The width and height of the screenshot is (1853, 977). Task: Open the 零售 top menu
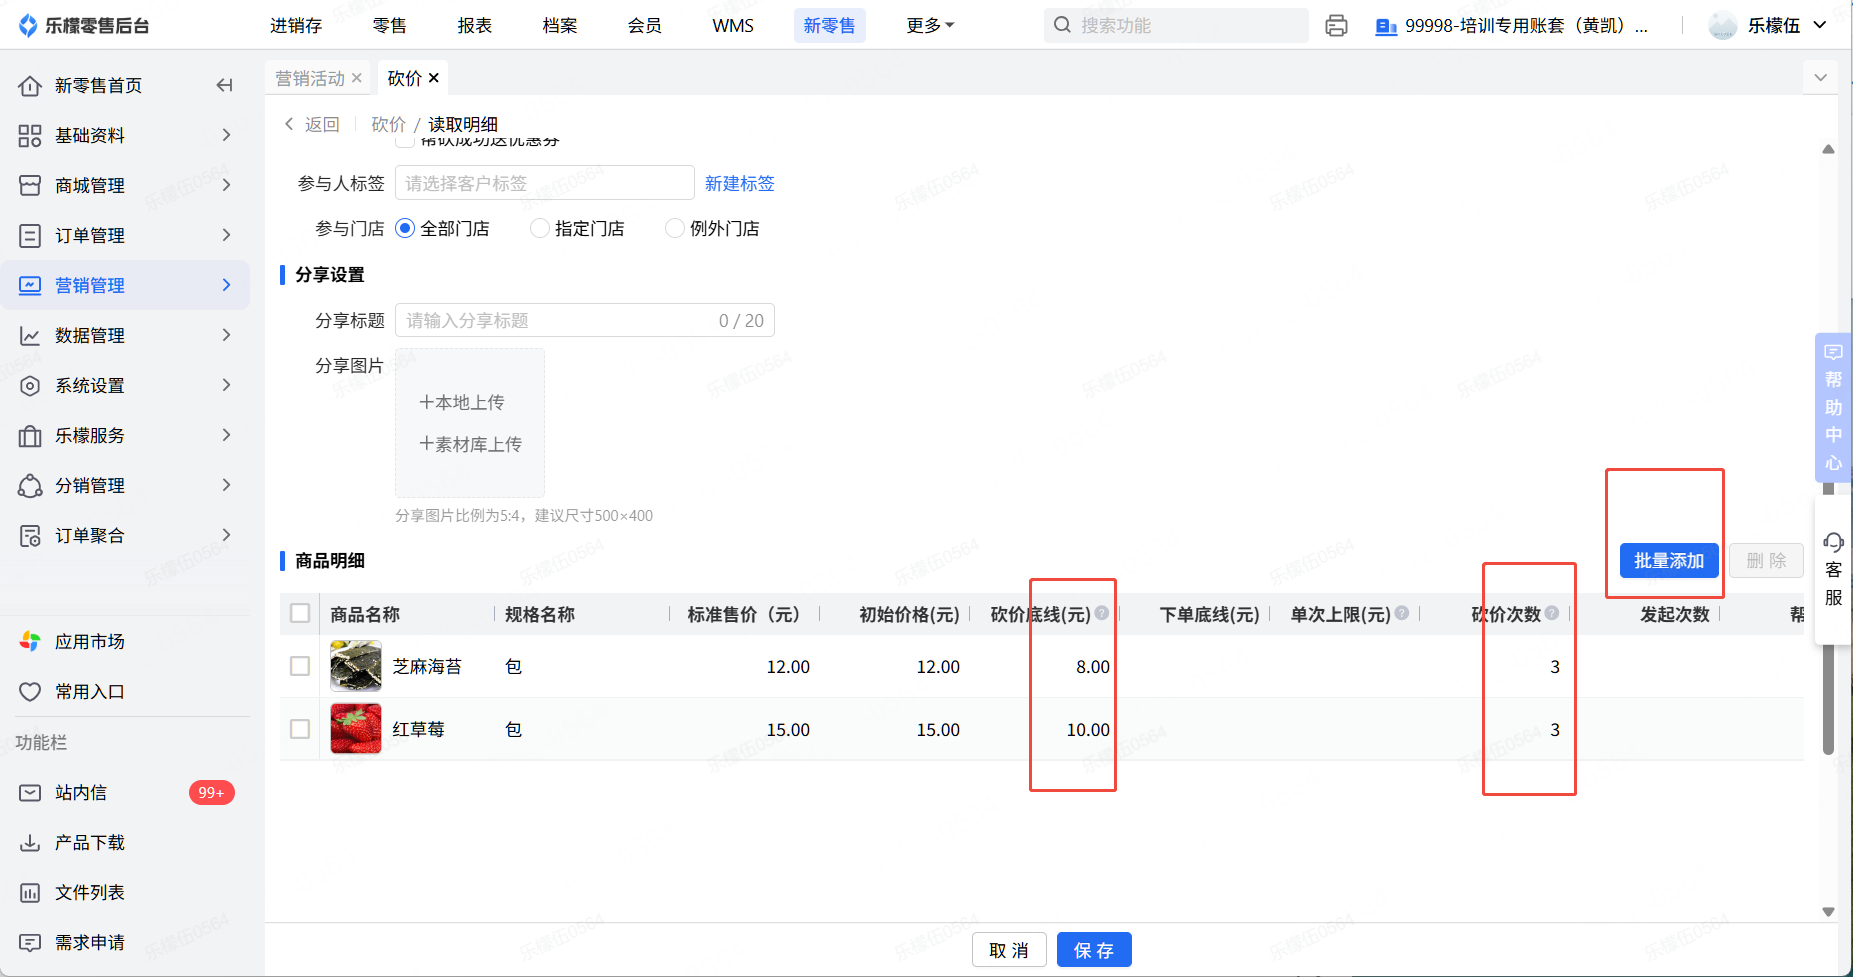[390, 26]
